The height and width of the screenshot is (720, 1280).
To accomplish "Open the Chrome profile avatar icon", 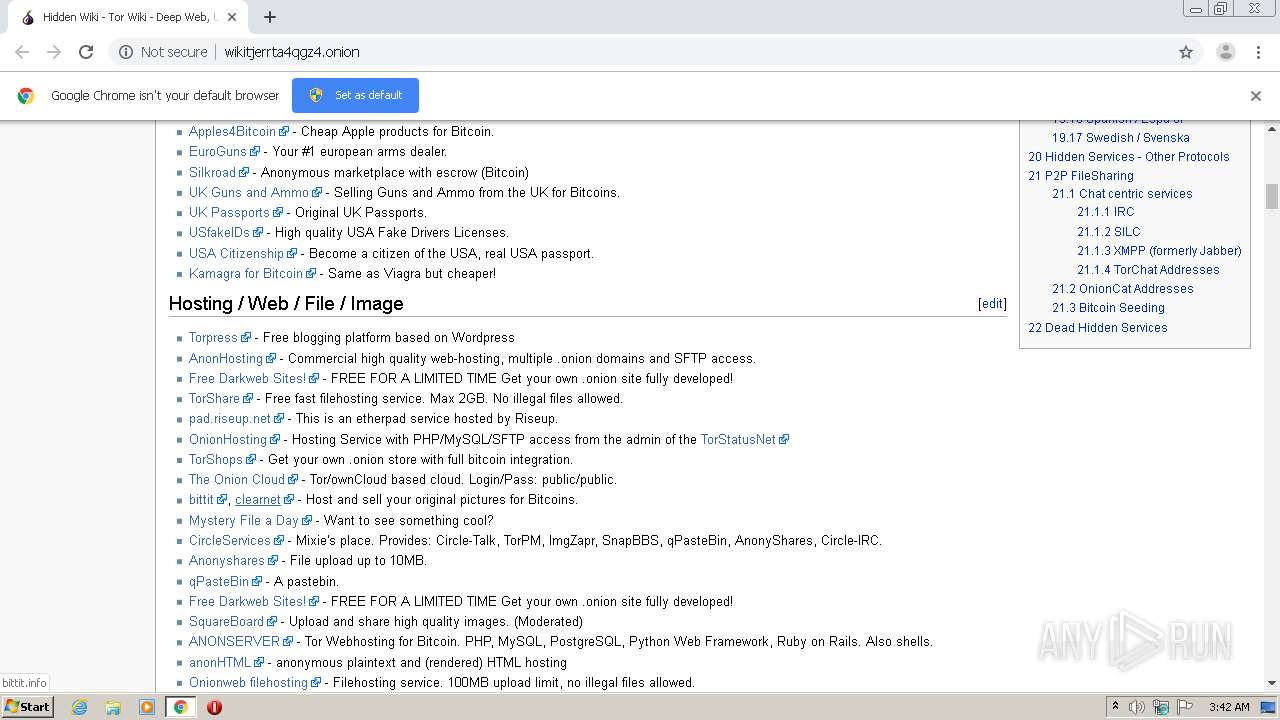I will coord(1225,52).
